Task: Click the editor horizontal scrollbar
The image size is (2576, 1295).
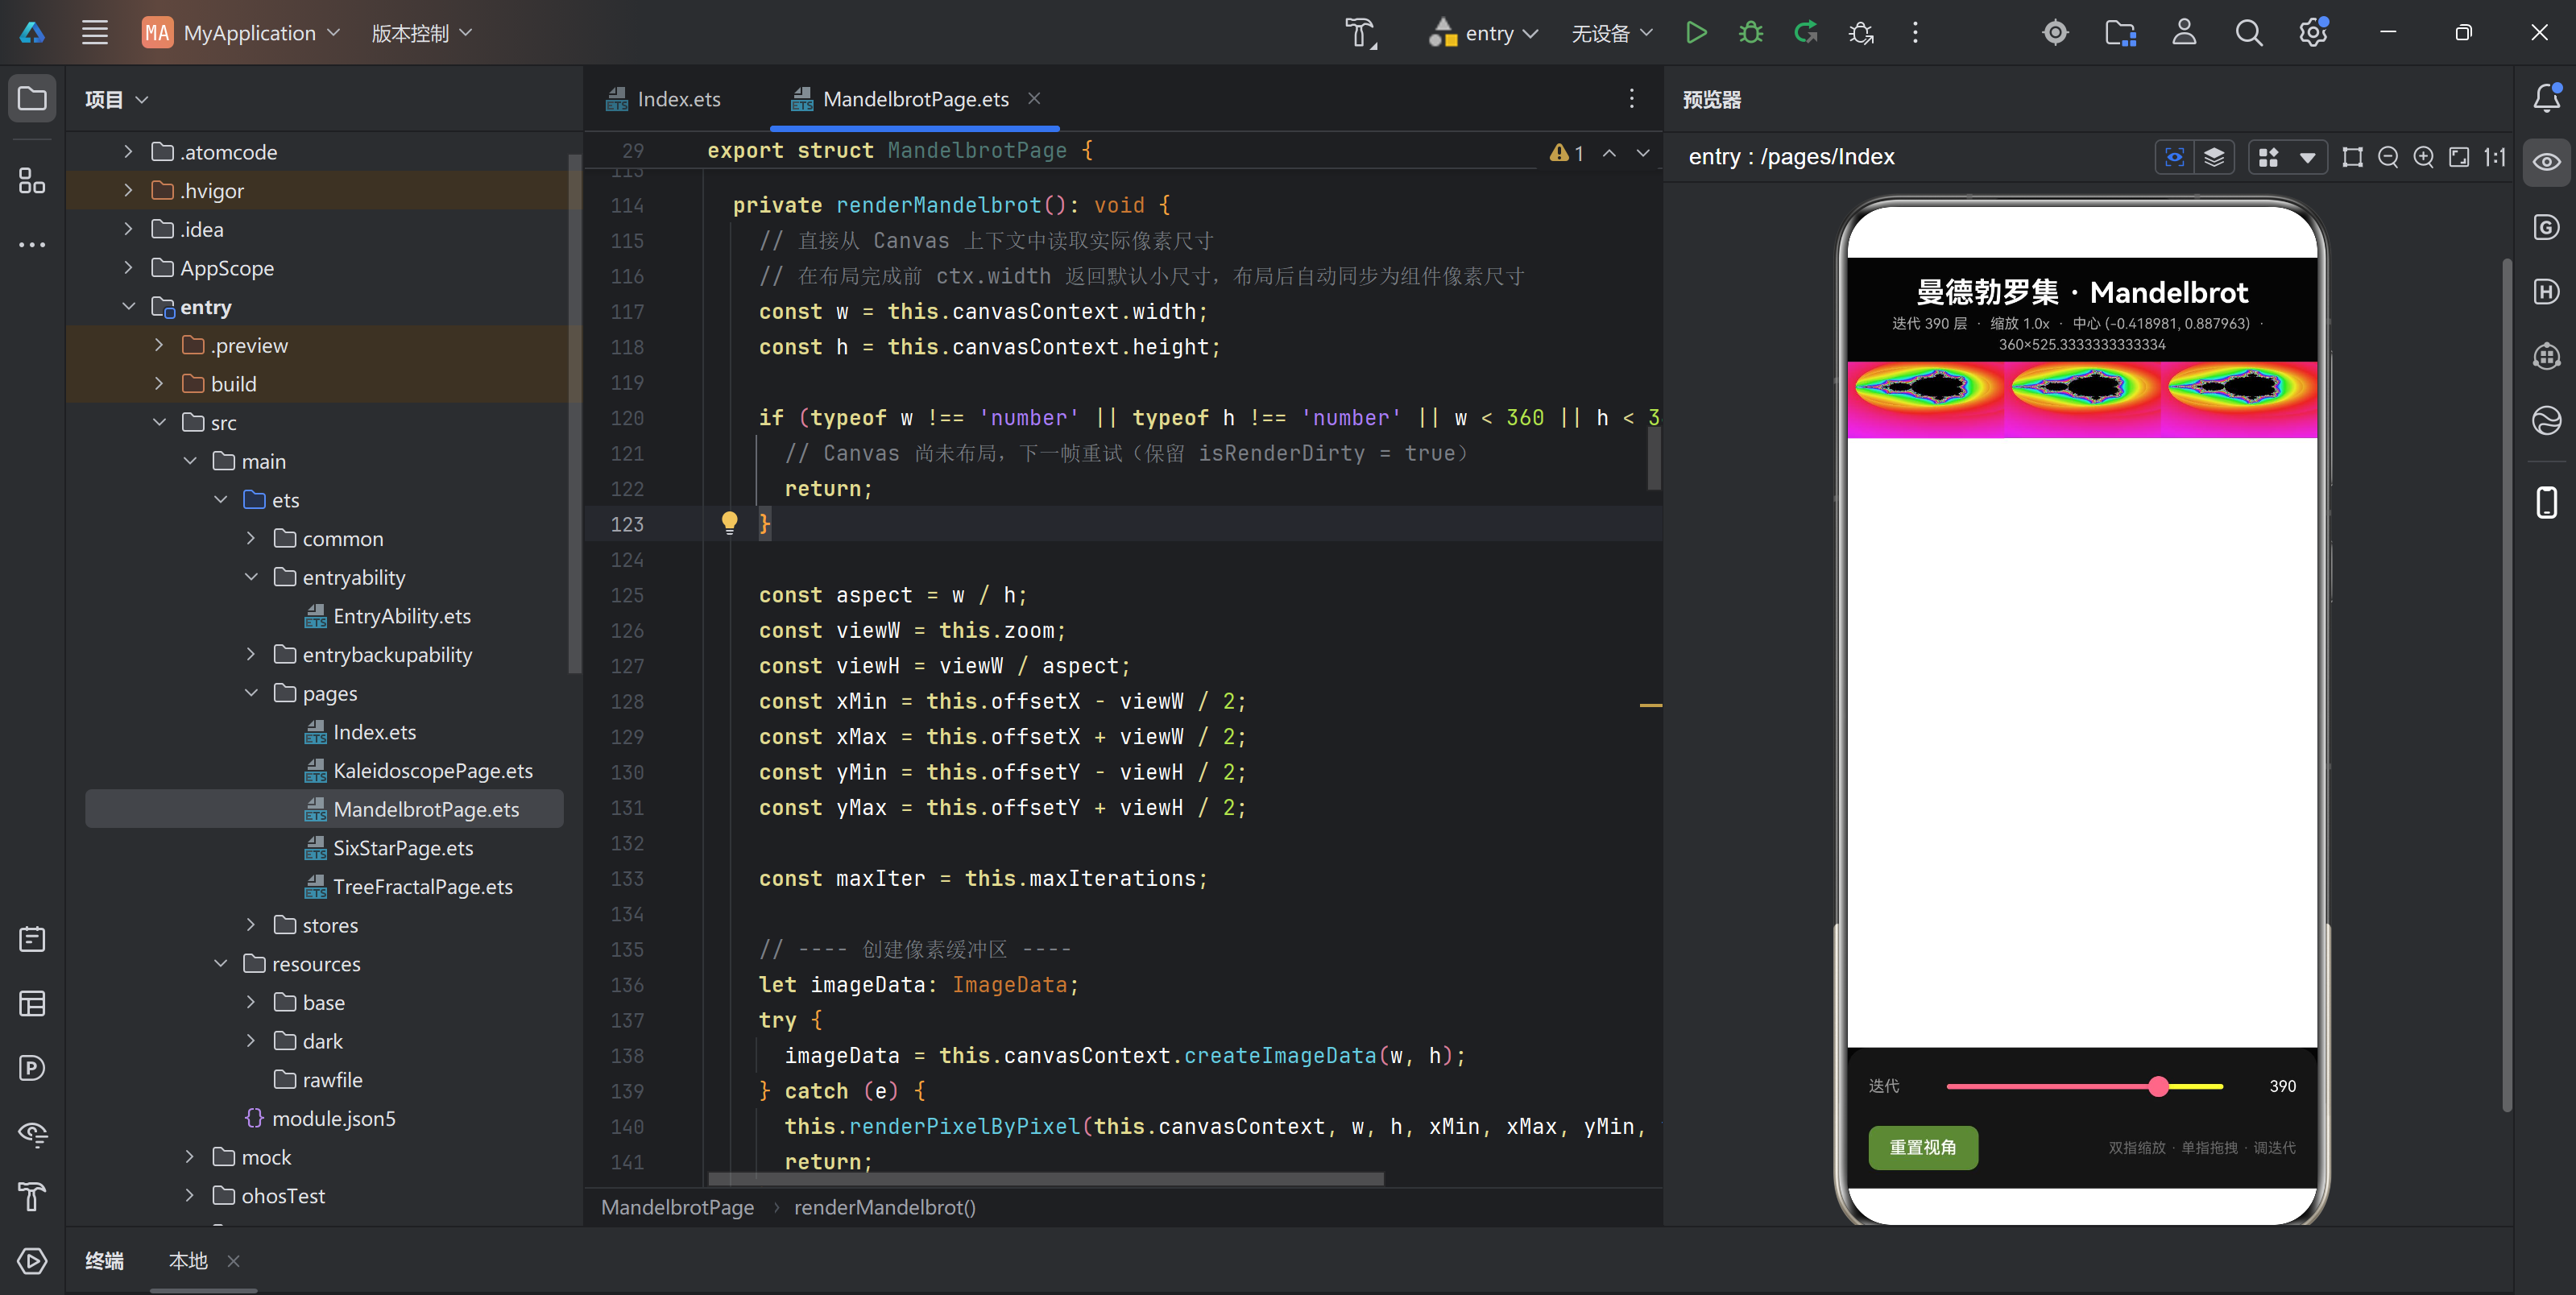Action: click(x=1046, y=1179)
